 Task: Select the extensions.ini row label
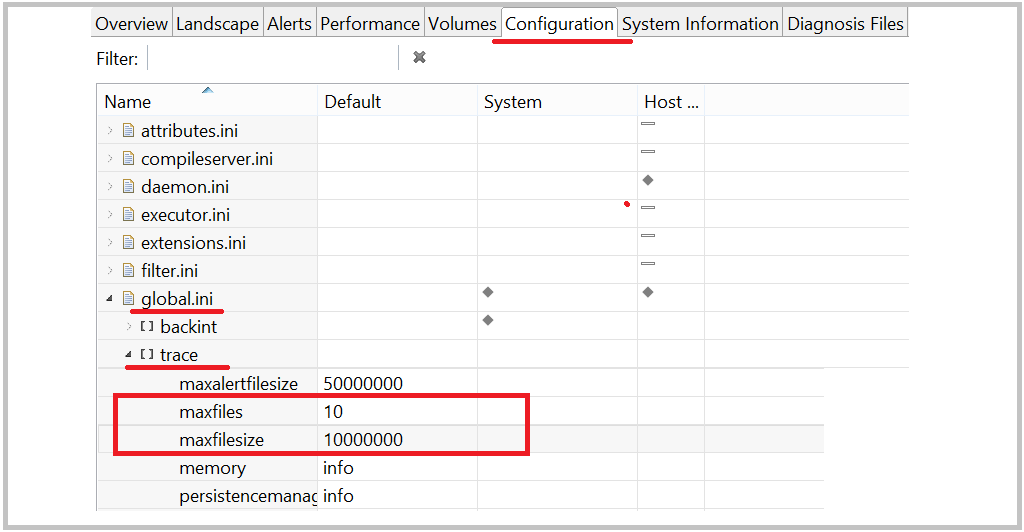tap(193, 243)
